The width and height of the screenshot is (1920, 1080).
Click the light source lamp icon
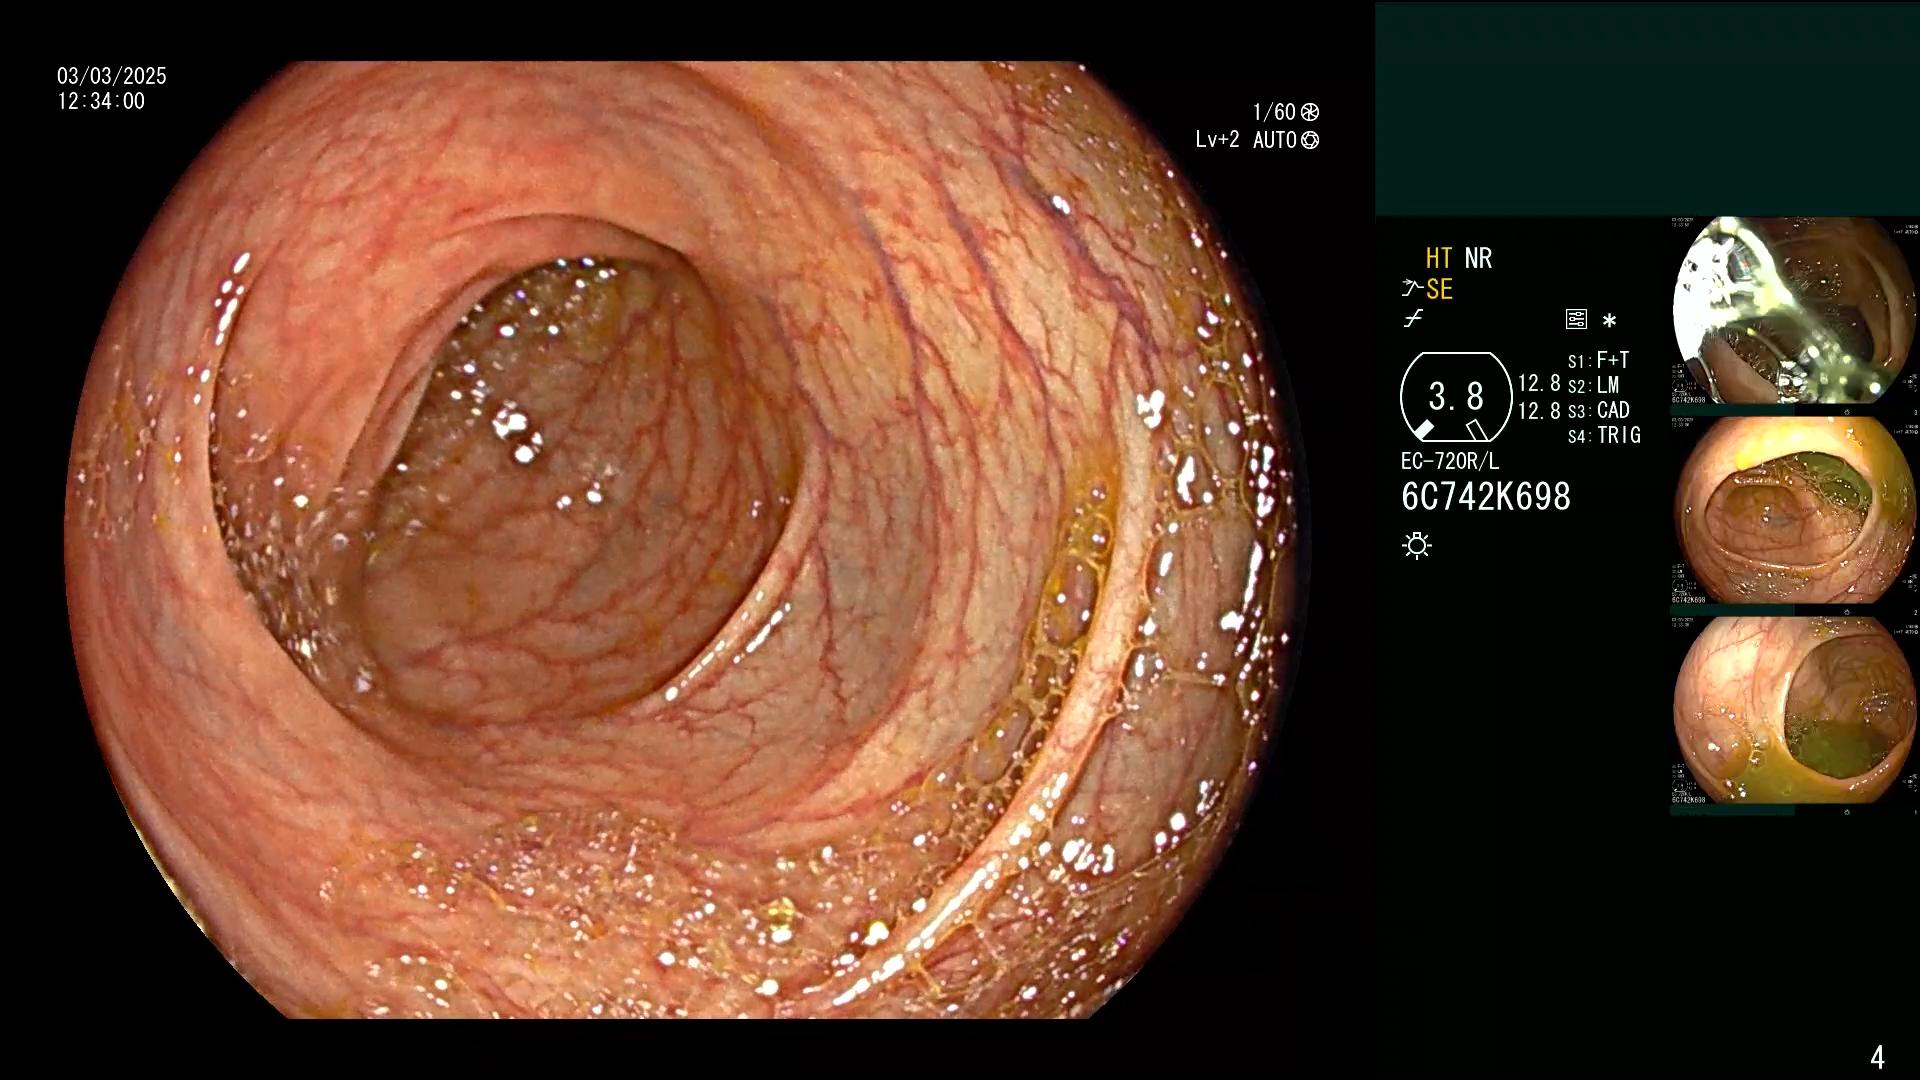pos(1417,545)
